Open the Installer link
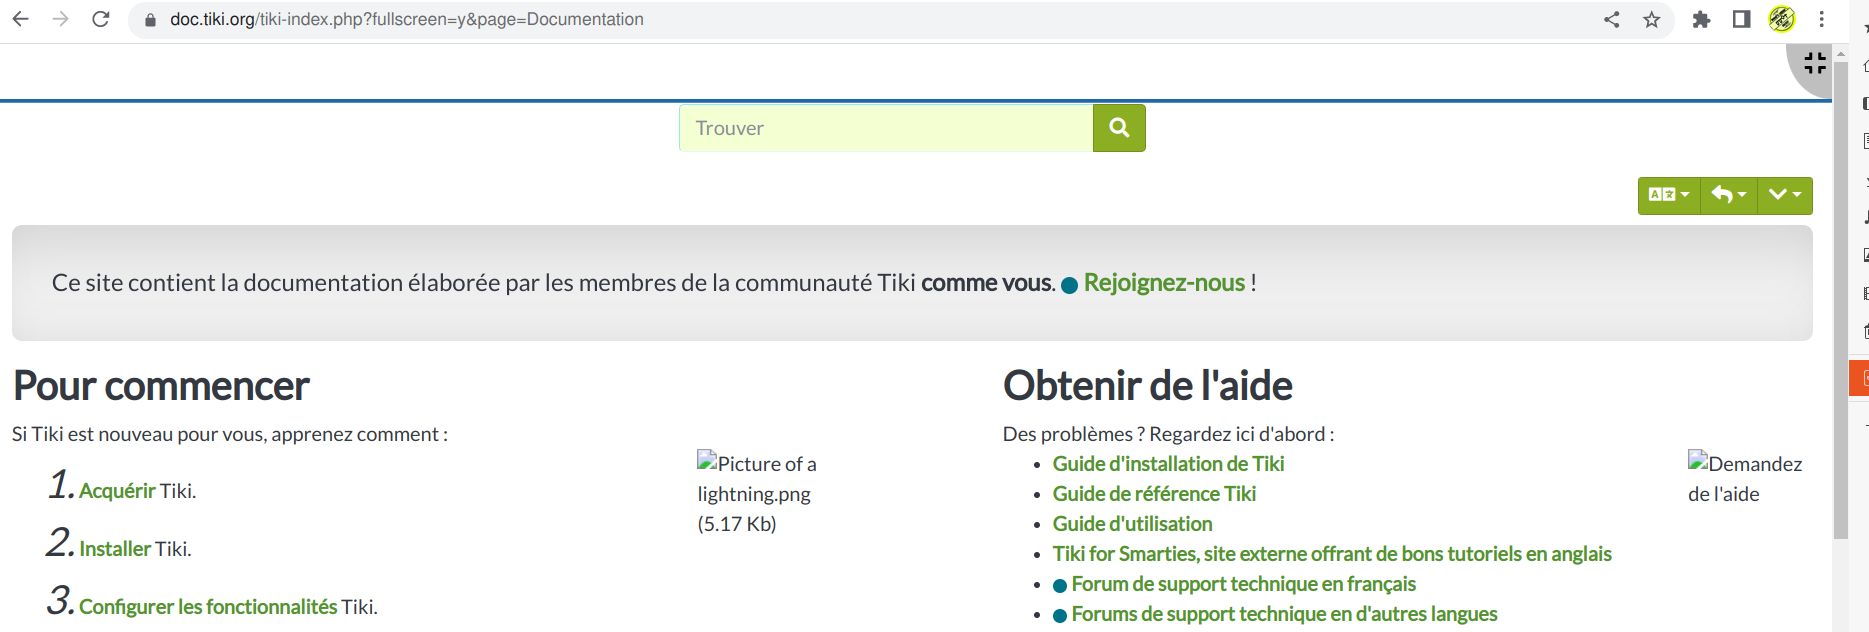The image size is (1869, 632). [x=115, y=549]
